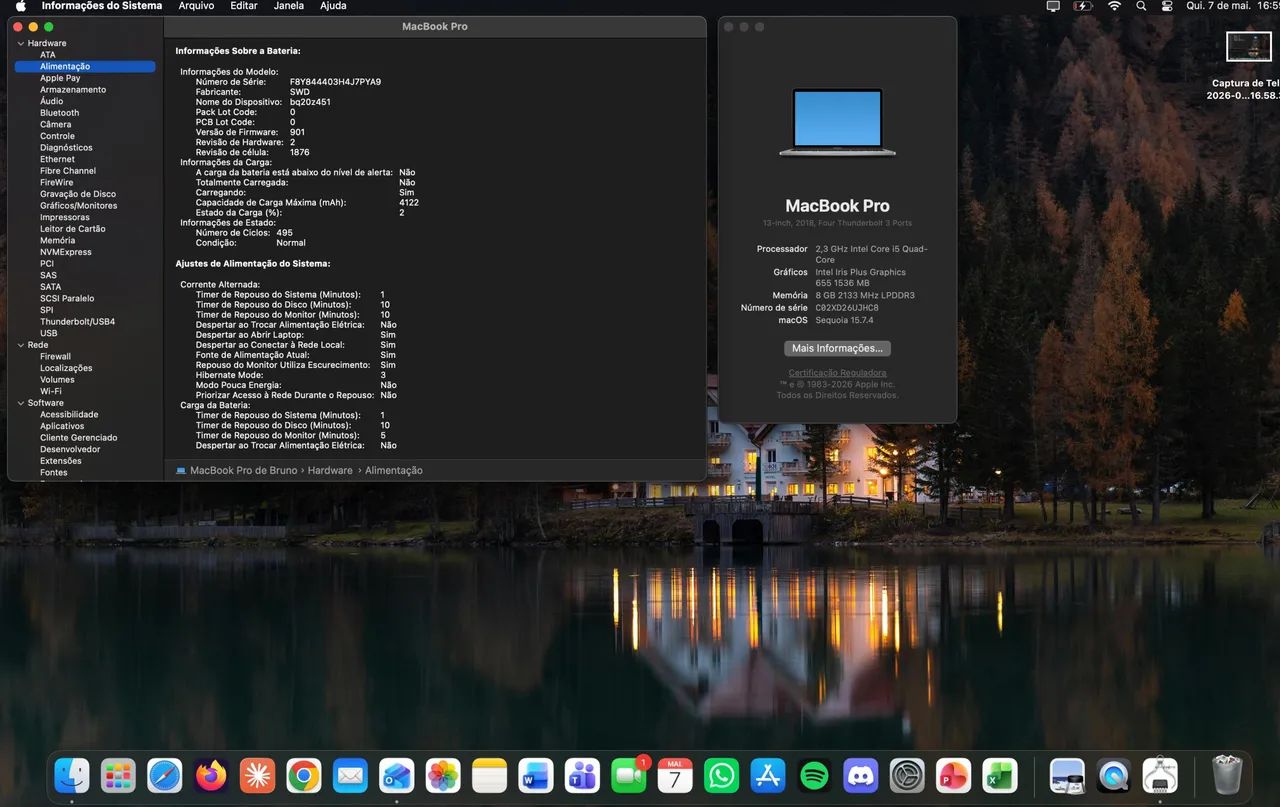Select Apple Pay in the sidebar
Image resolution: width=1280 pixels, height=807 pixels.
[x=60, y=78]
